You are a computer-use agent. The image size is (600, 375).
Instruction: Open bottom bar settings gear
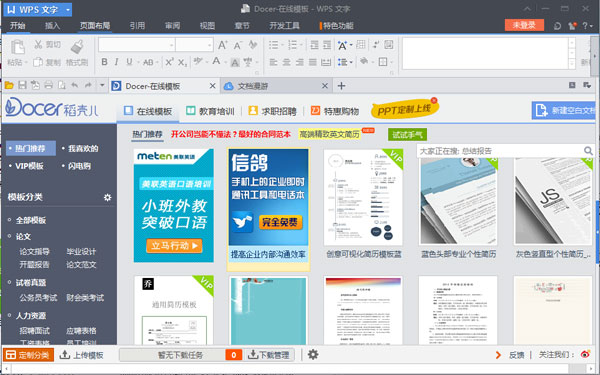pyautogui.click(x=313, y=354)
